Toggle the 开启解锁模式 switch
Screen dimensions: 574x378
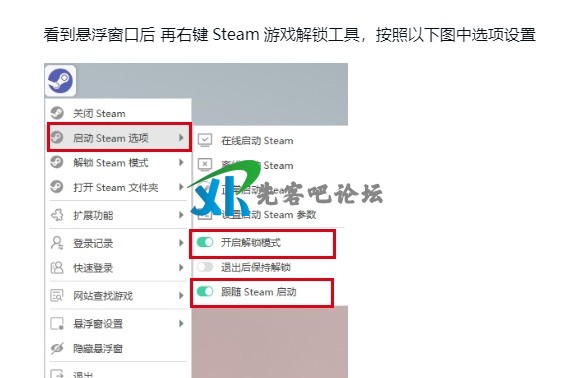click(x=205, y=242)
